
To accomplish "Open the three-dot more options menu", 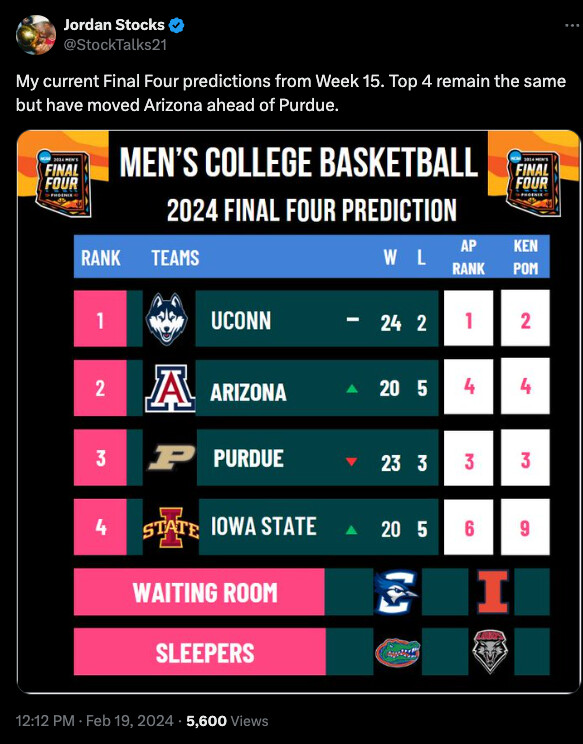I will coord(572,25).
